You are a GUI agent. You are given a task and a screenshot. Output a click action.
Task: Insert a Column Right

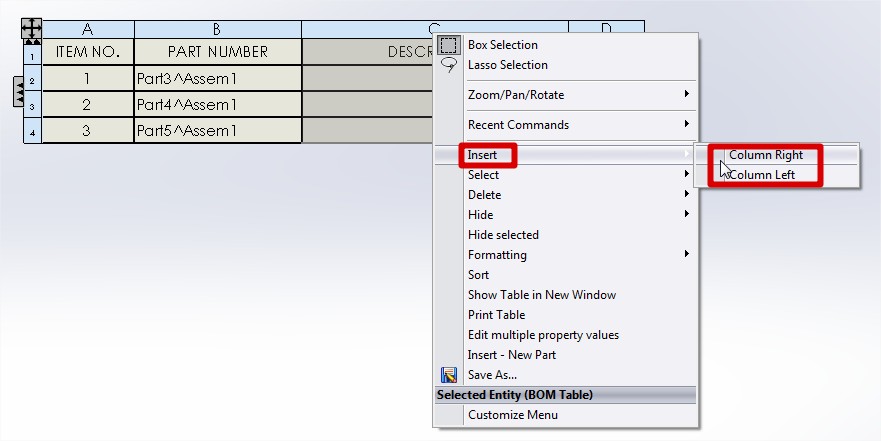tap(765, 155)
